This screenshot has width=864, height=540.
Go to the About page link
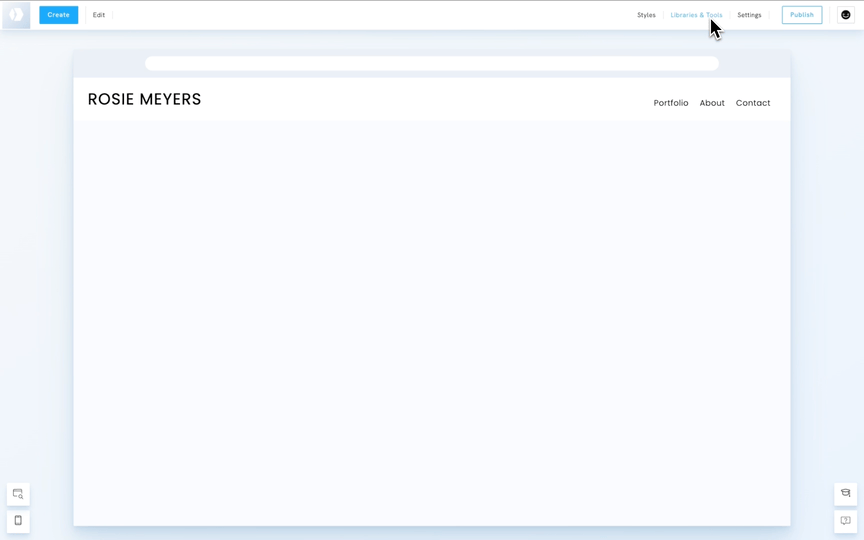tap(712, 103)
